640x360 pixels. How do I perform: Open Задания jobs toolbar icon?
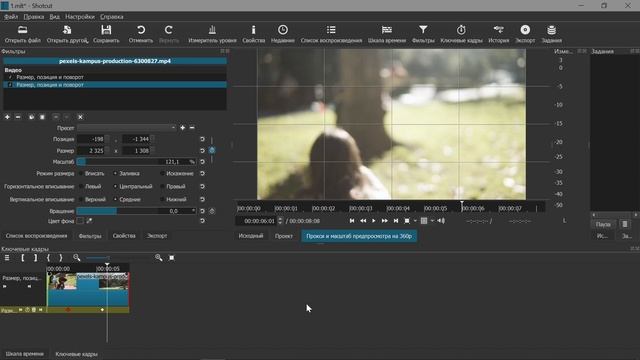point(551,34)
